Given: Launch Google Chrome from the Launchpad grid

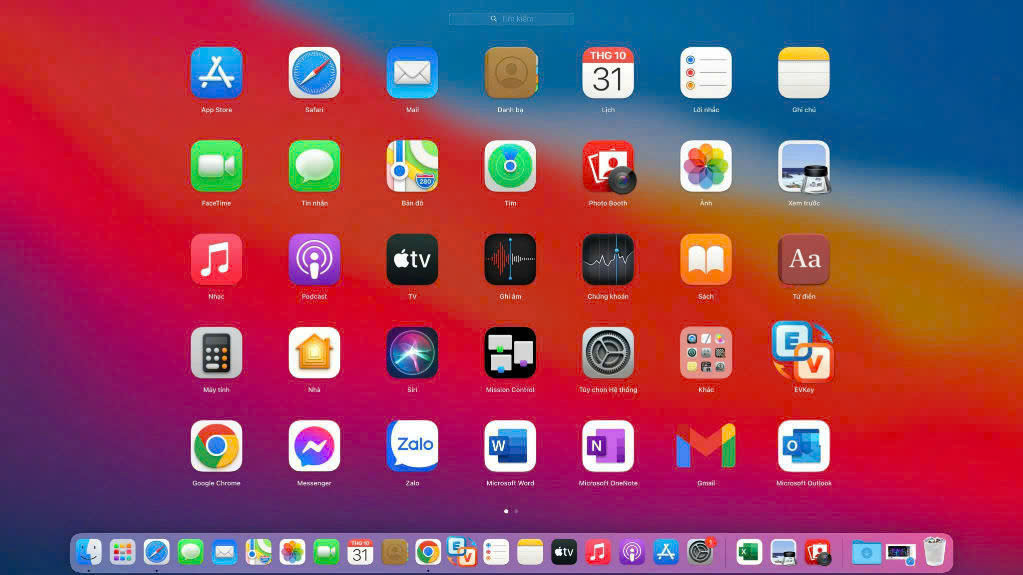Looking at the screenshot, I should (217, 446).
